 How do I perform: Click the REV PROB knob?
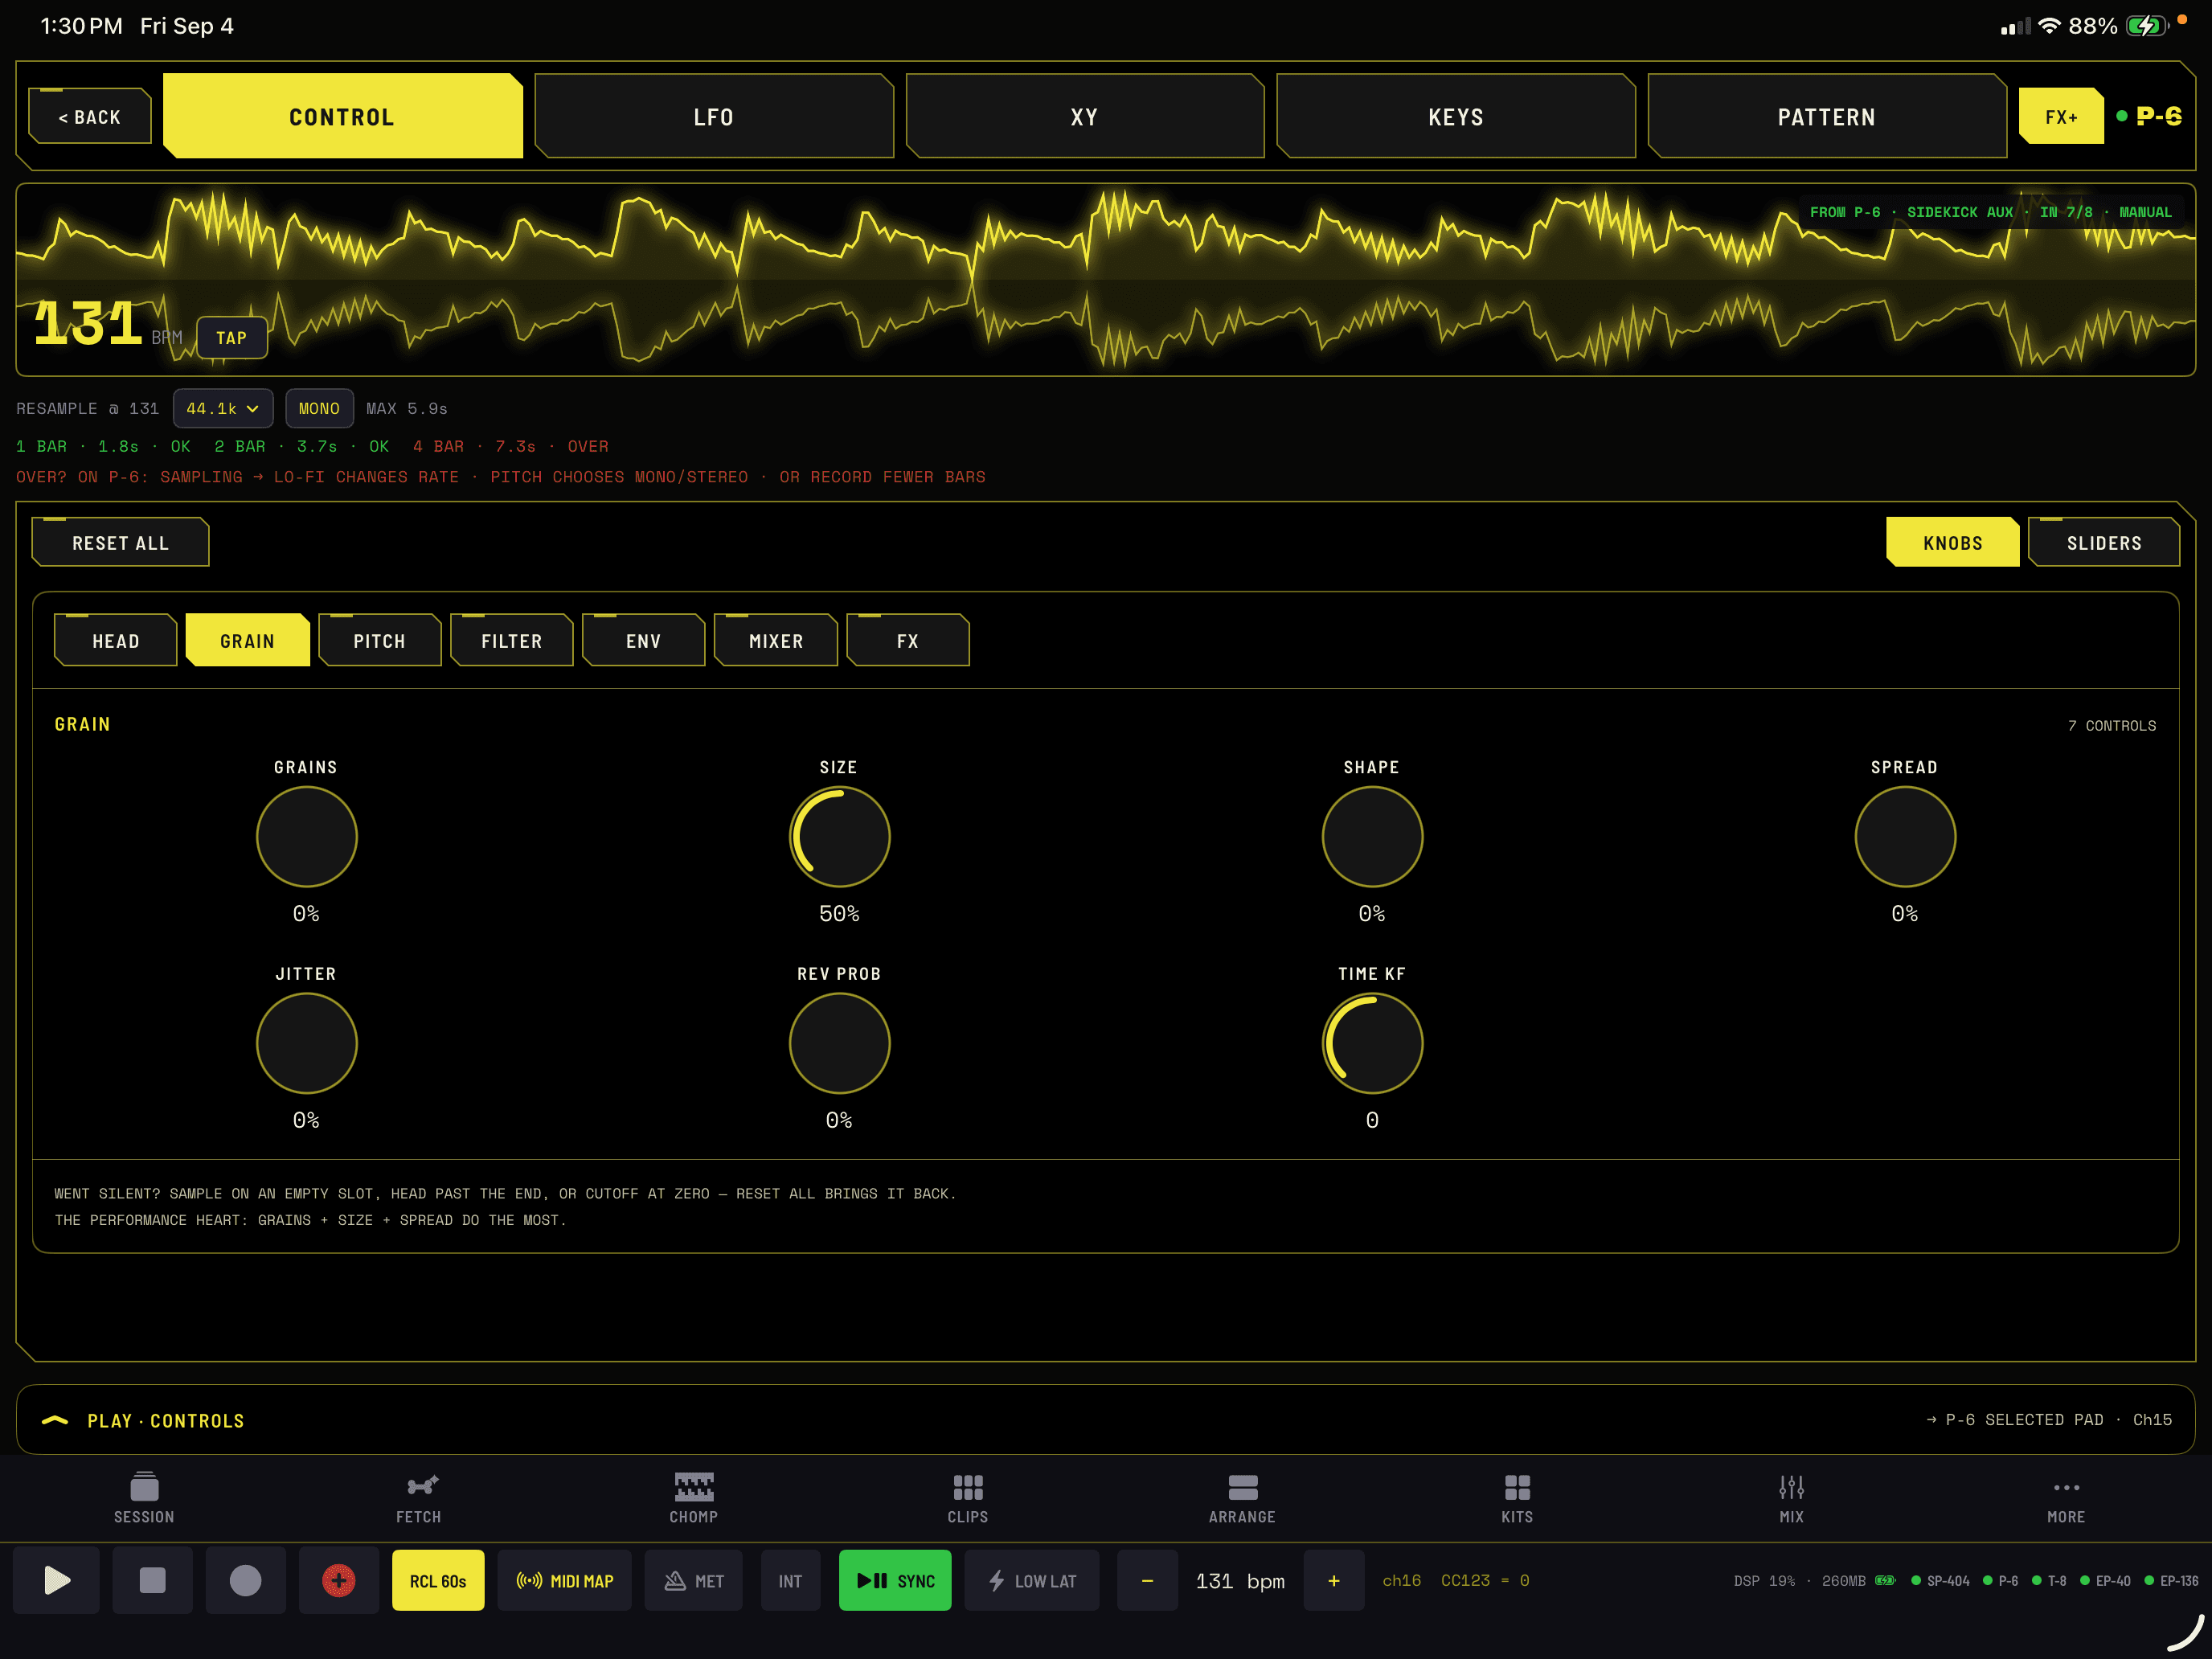point(840,1044)
